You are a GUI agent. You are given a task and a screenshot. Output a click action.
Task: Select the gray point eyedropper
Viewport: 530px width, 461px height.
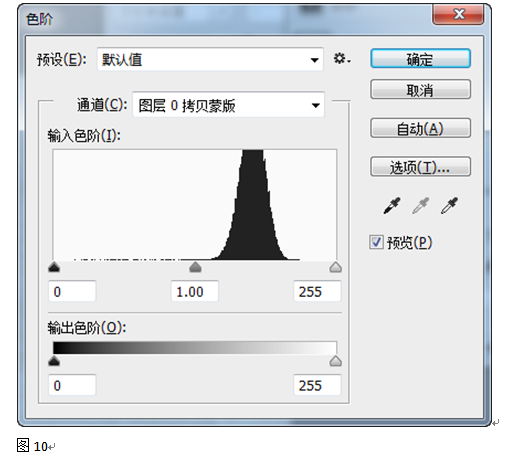[x=420, y=205]
